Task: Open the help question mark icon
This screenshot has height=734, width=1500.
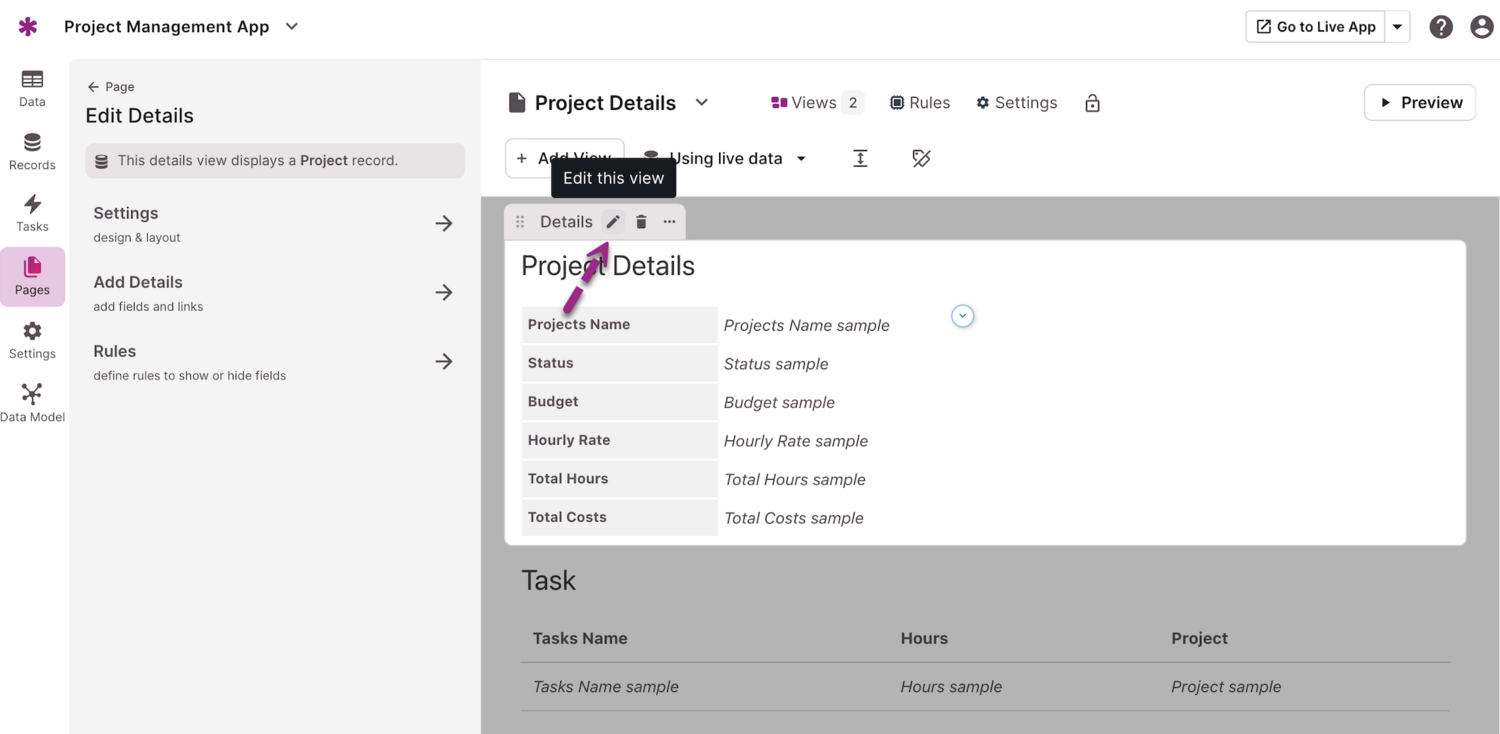Action: point(1440,27)
